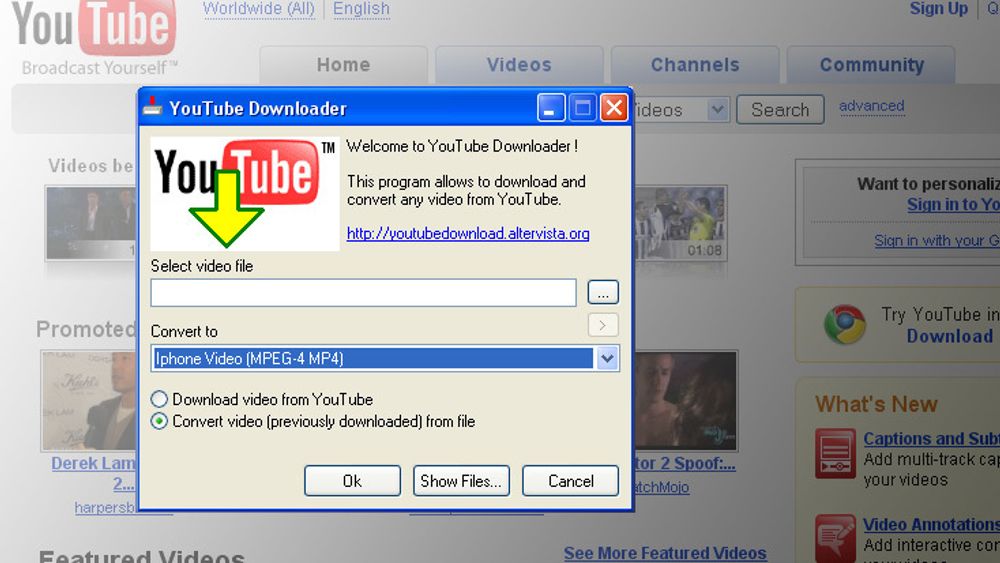Image resolution: width=1000 pixels, height=563 pixels.
Task: Open the 'Convert to' format dropdown
Action: point(607,358)
